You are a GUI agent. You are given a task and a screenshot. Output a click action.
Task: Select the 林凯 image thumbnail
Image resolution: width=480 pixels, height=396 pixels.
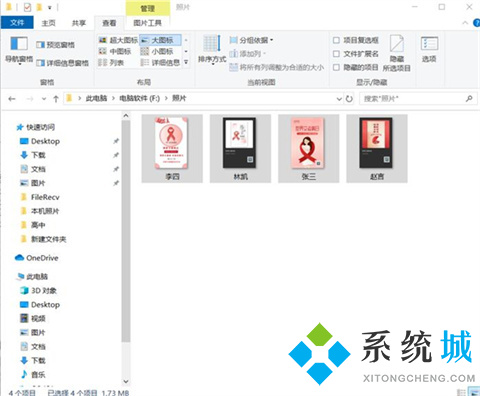[x=240, y=148]
